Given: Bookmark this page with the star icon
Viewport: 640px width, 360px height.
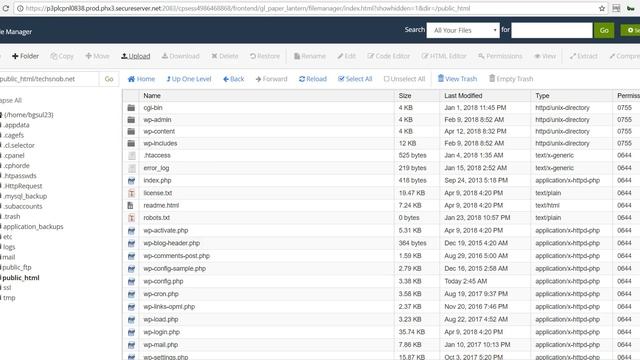Looking at the screenshot, I should [x=602, y=8].
